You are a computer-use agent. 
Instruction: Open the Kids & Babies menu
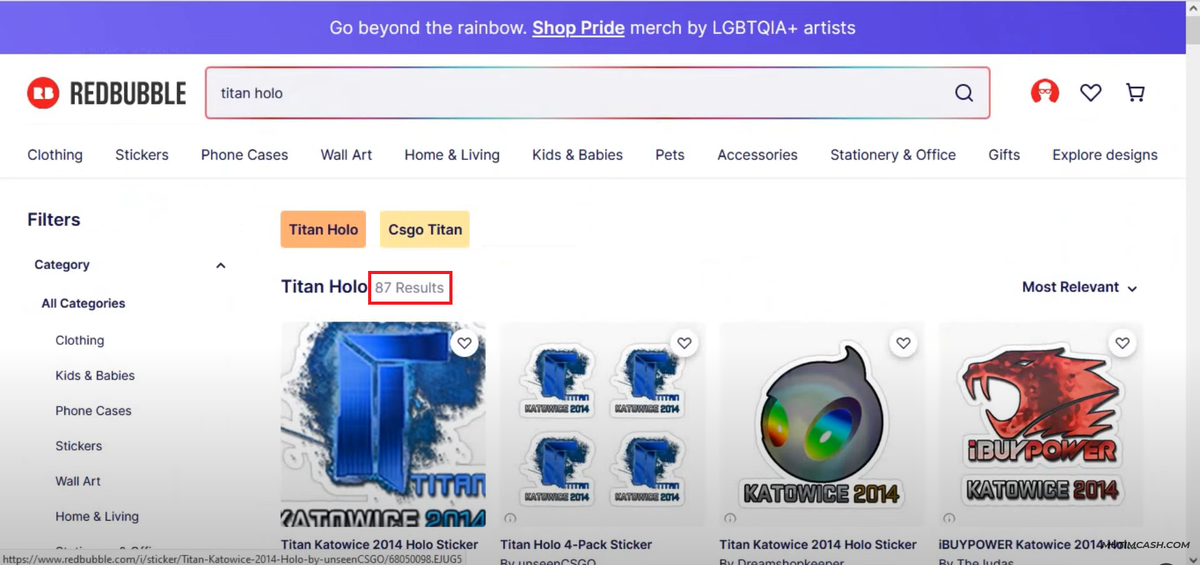pos(577,155)
